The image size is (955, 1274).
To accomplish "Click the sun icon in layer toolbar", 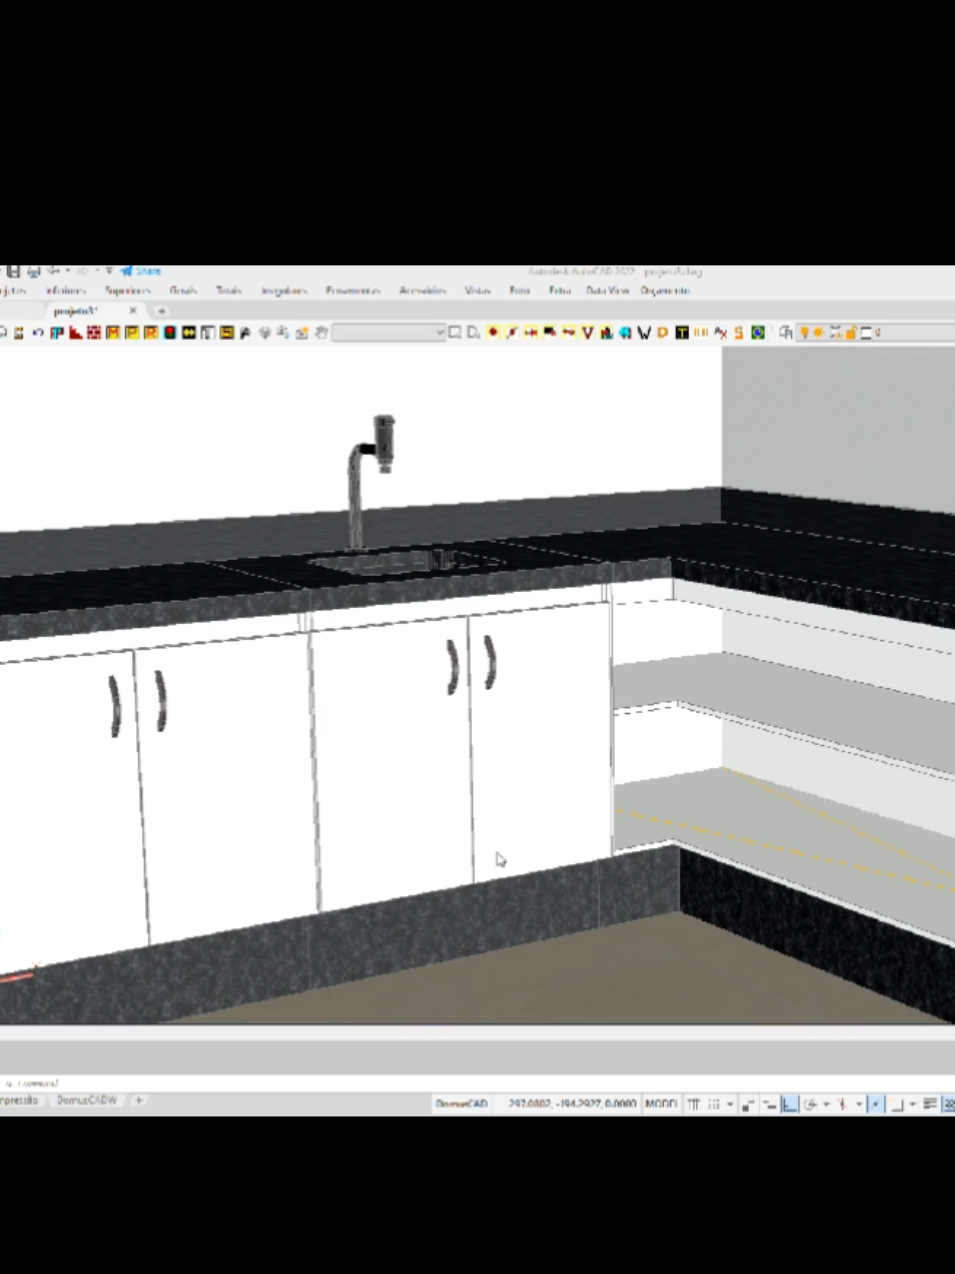I will (818, 333).
